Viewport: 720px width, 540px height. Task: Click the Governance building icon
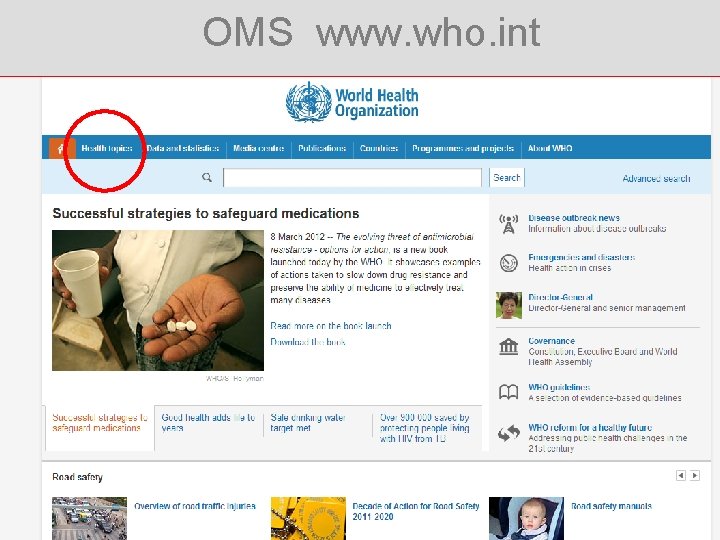tap(508, 347)
